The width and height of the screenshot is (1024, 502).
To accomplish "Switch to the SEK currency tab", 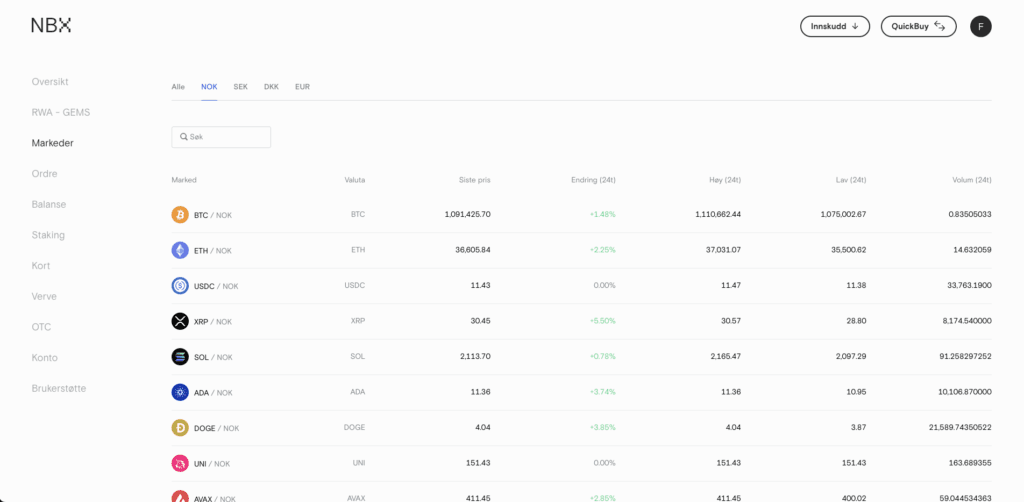I will (x=241, y=87).
